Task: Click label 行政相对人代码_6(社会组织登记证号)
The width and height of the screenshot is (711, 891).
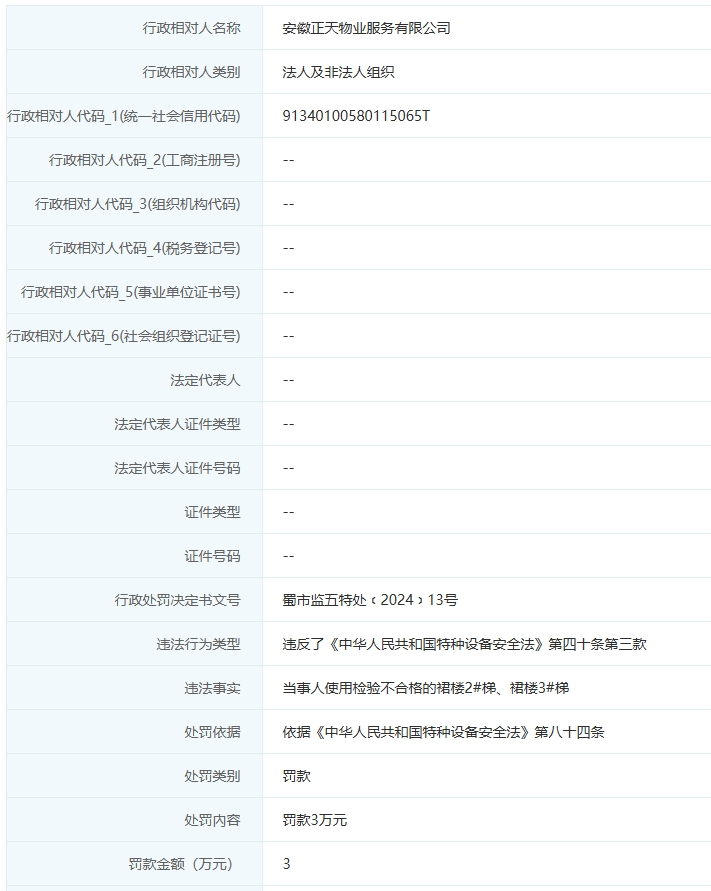Action: pos(124,336)
